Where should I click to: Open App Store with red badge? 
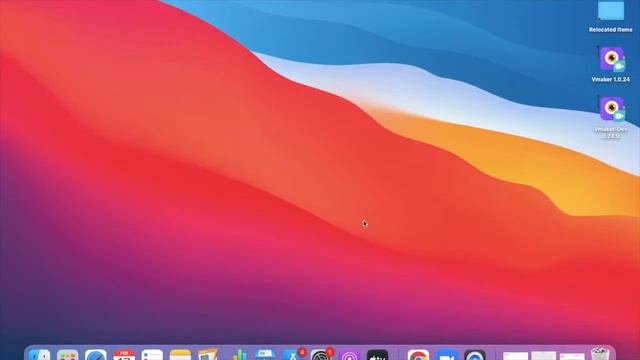tap(293, 355)
